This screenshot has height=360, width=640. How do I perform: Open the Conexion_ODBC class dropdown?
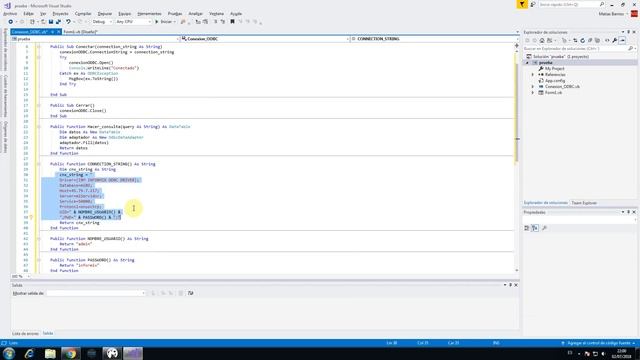[265, 39]
